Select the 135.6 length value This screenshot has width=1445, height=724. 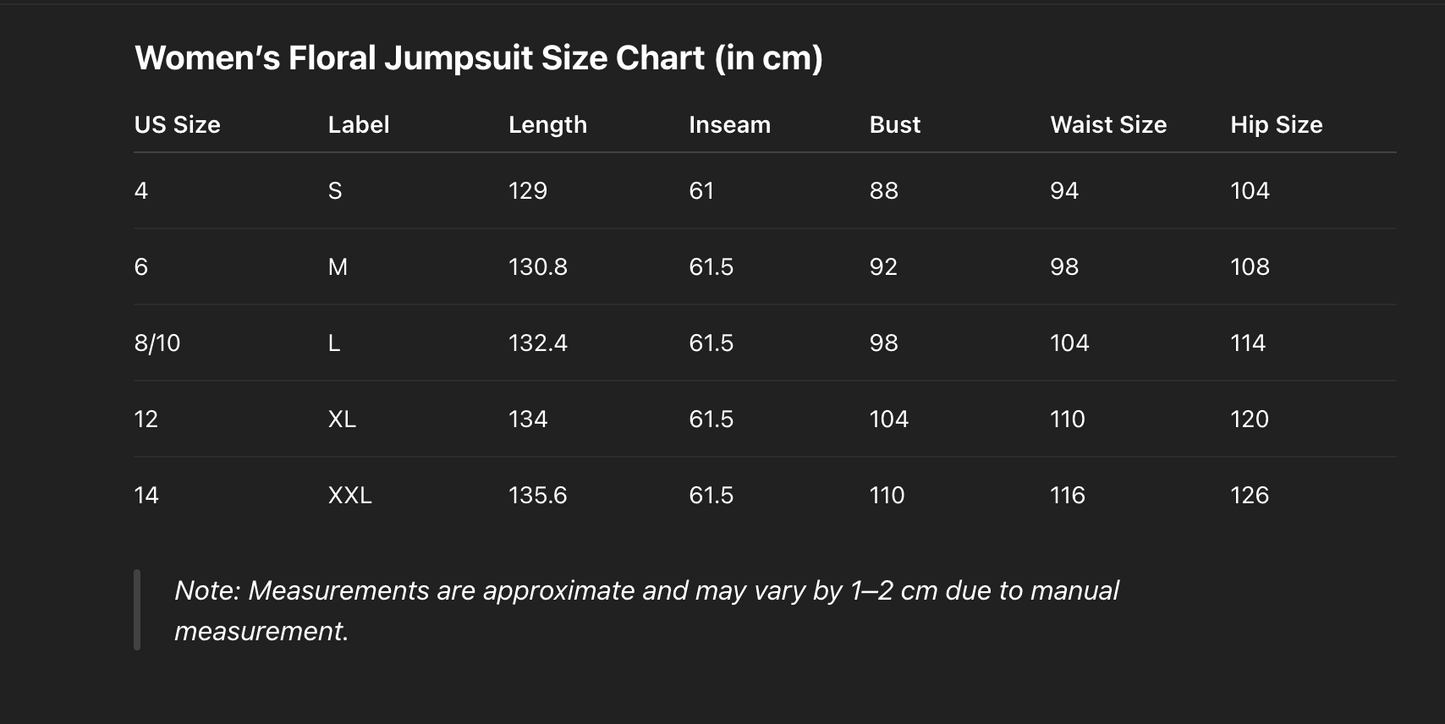tap(537, 495)
